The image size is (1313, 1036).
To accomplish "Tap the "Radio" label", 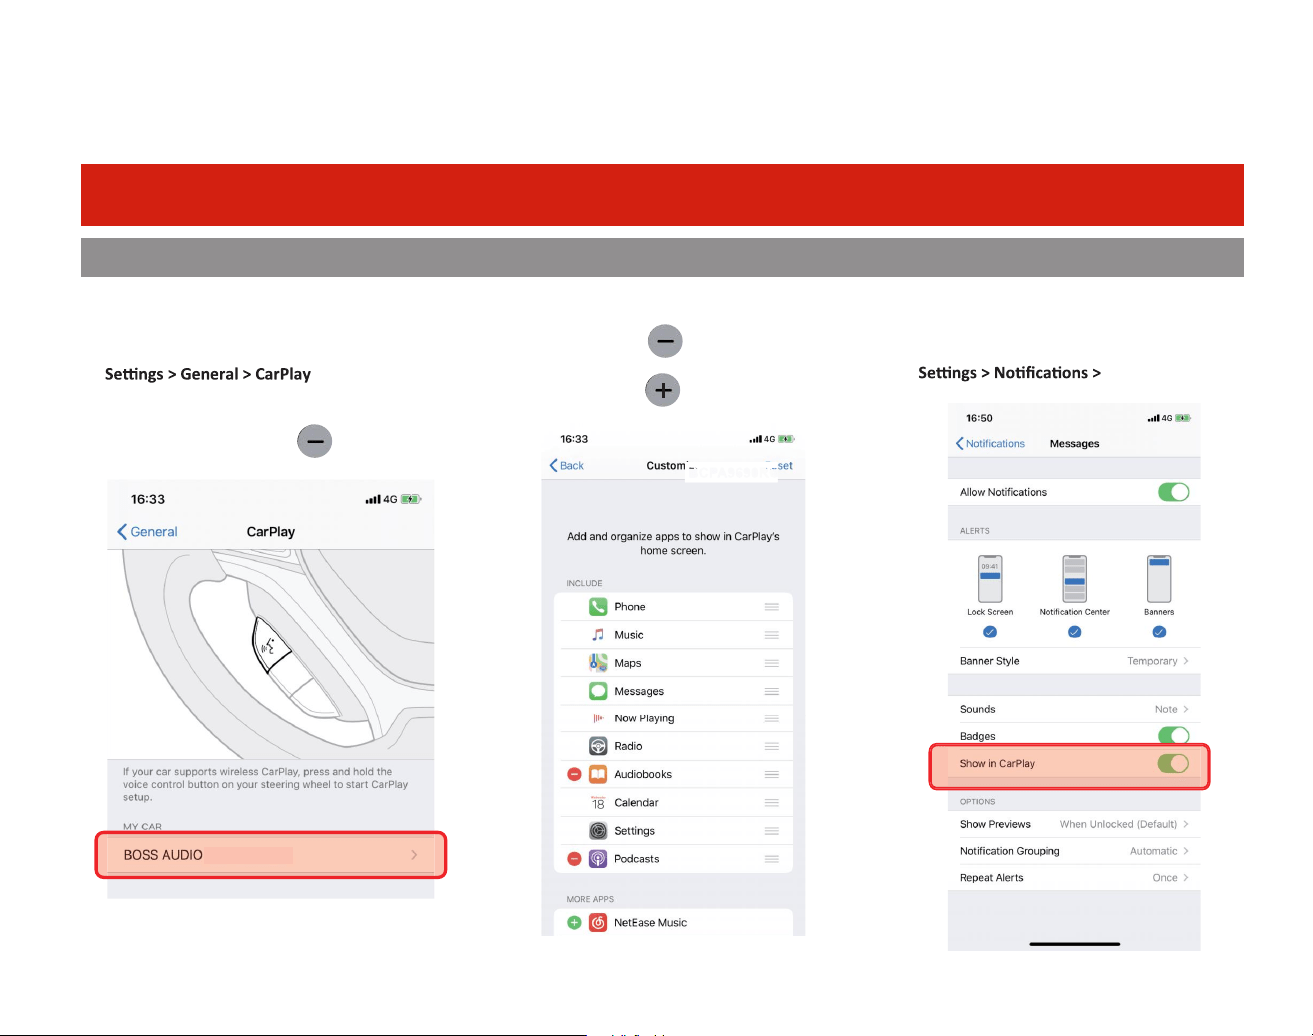I will [x=628, y=746].
